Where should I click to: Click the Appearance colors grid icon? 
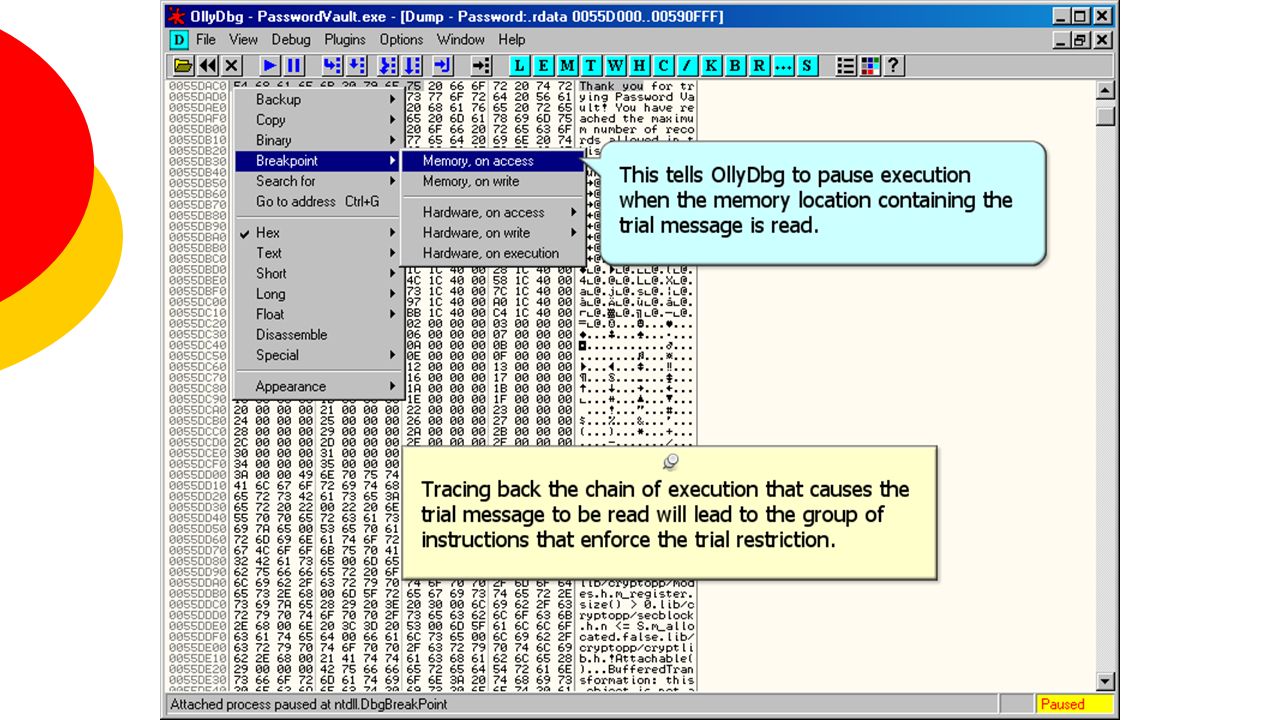871,66
